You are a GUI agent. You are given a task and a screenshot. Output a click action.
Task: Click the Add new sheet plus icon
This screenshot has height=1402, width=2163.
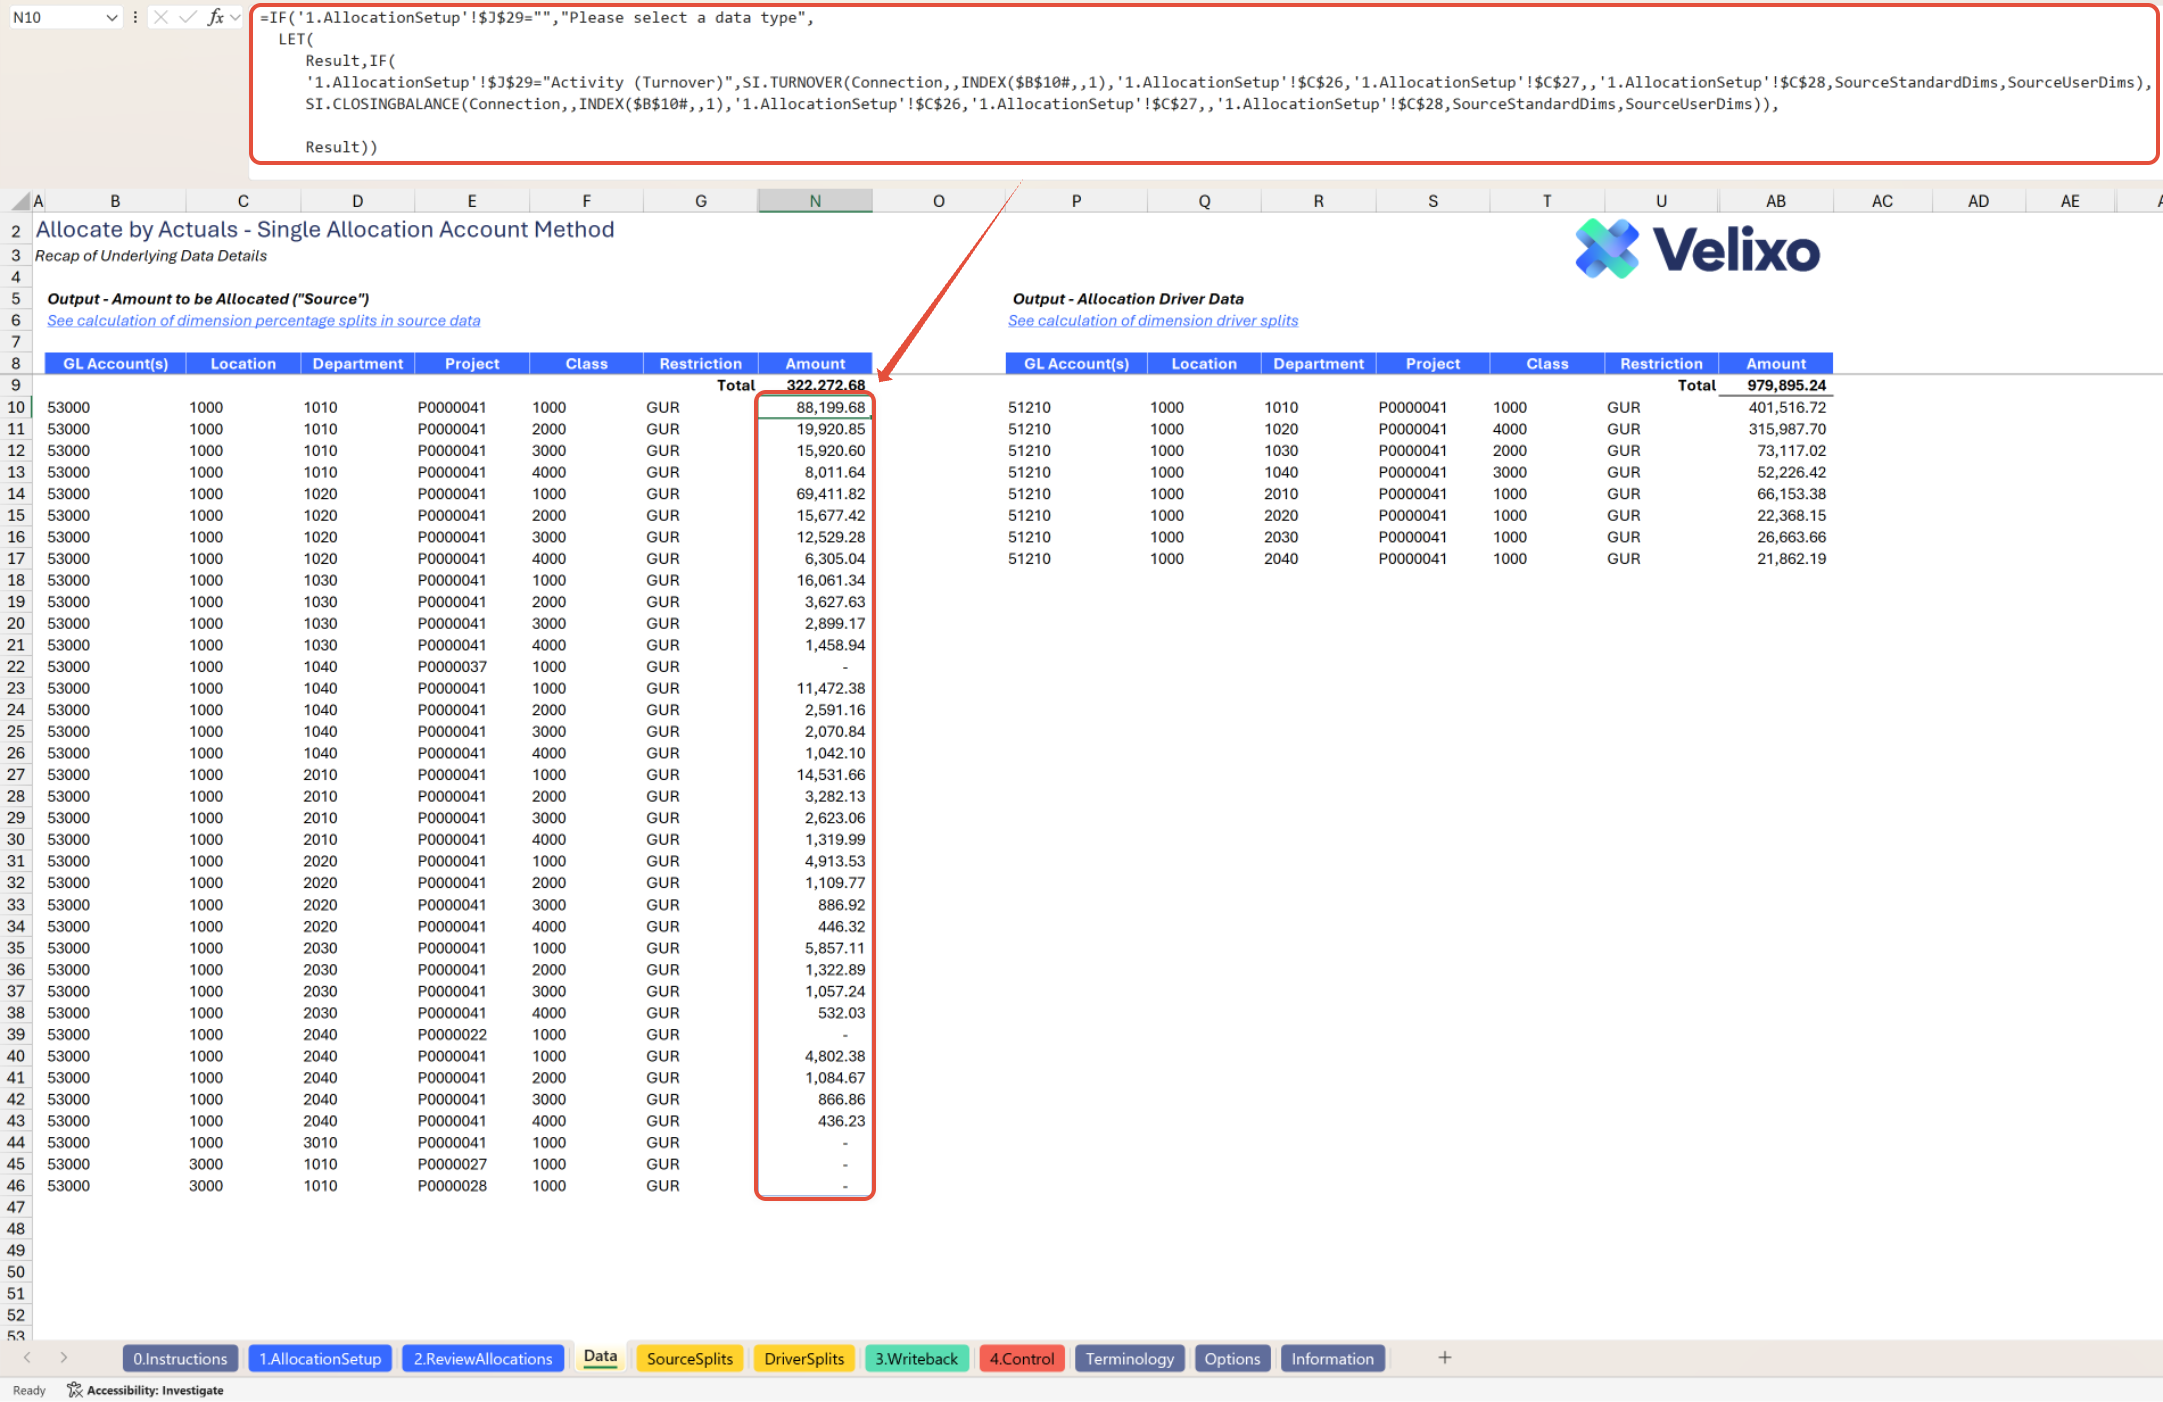click(x=1444, y=1357)
